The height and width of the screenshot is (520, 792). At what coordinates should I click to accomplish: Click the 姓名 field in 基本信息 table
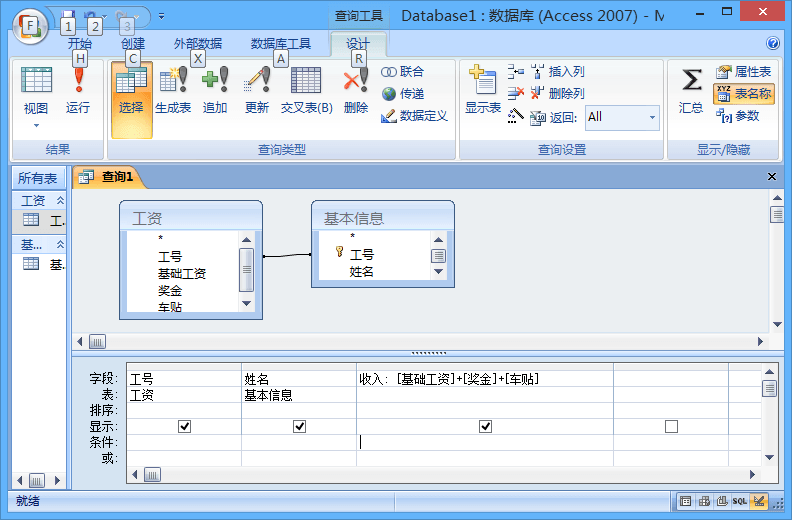click(362, 271)
